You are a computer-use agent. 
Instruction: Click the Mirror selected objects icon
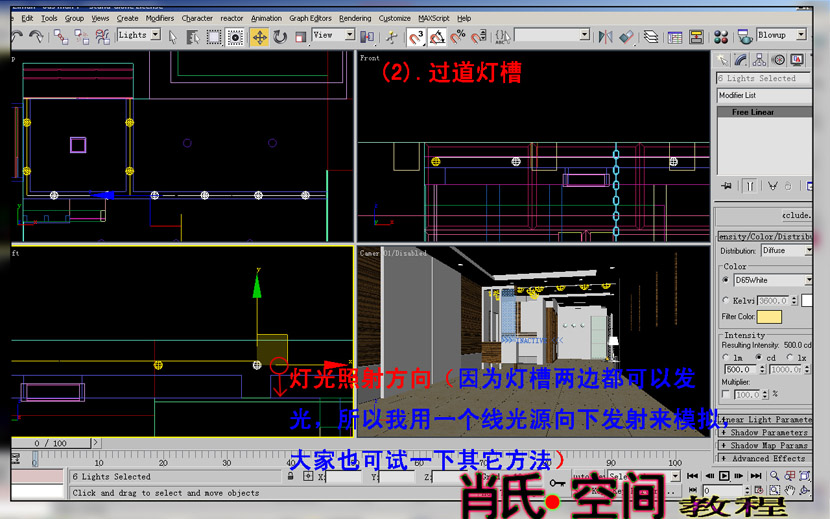tap(605, 36)
